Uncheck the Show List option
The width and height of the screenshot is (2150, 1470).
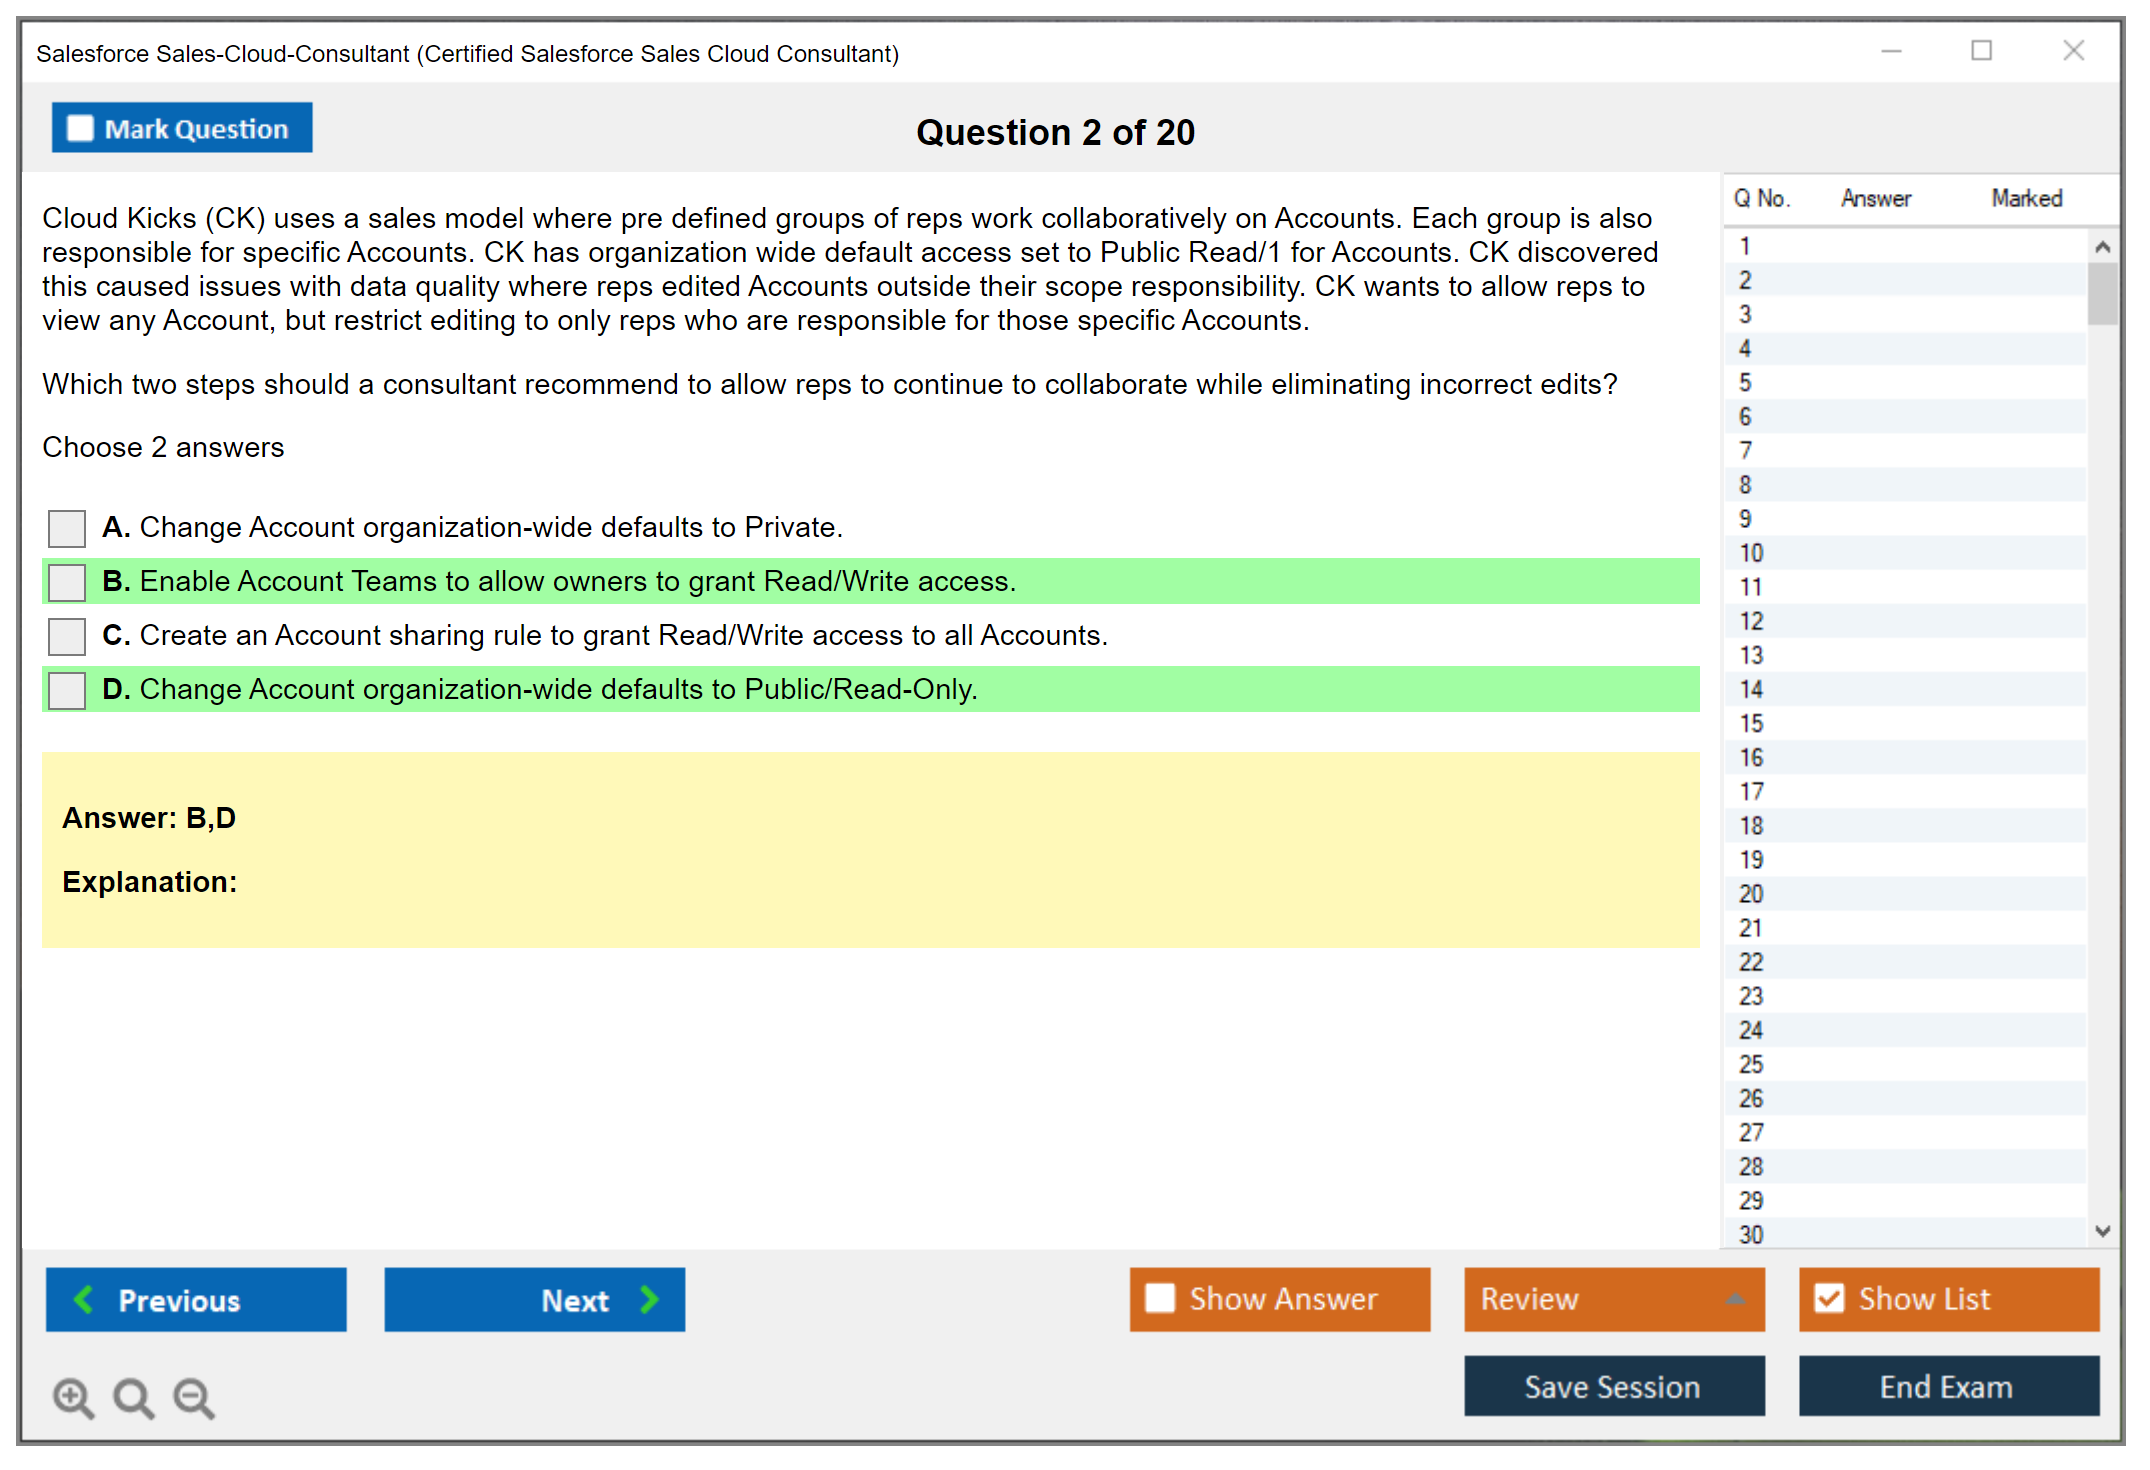1829,1298
